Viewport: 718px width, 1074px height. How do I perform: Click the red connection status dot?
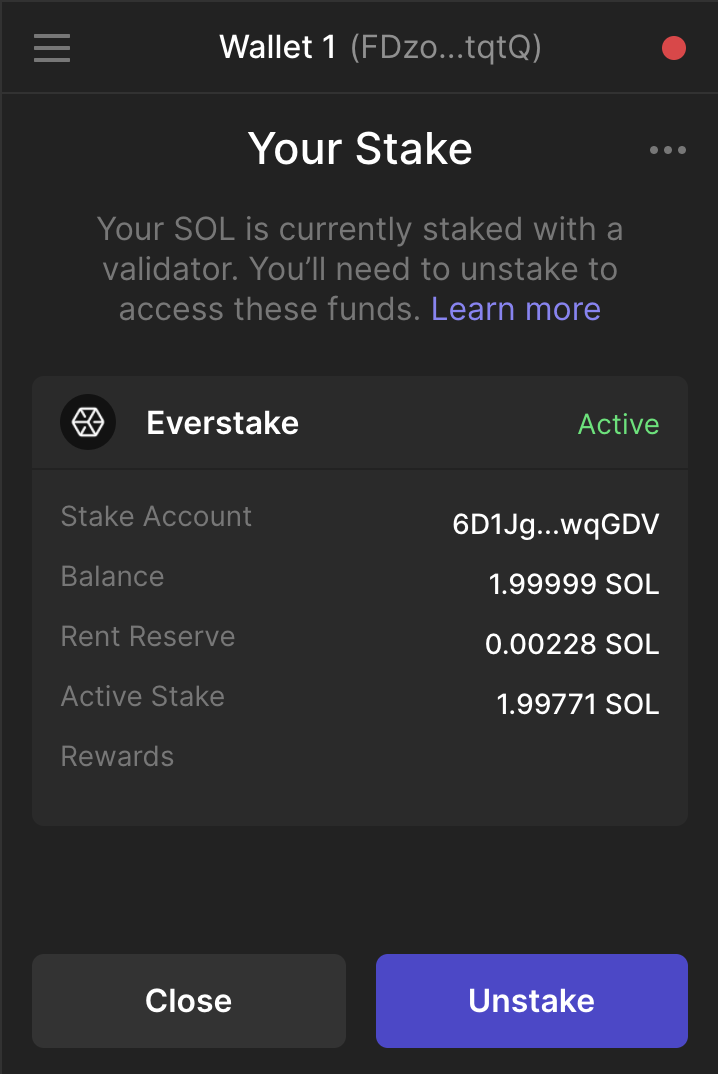[674, 46]
